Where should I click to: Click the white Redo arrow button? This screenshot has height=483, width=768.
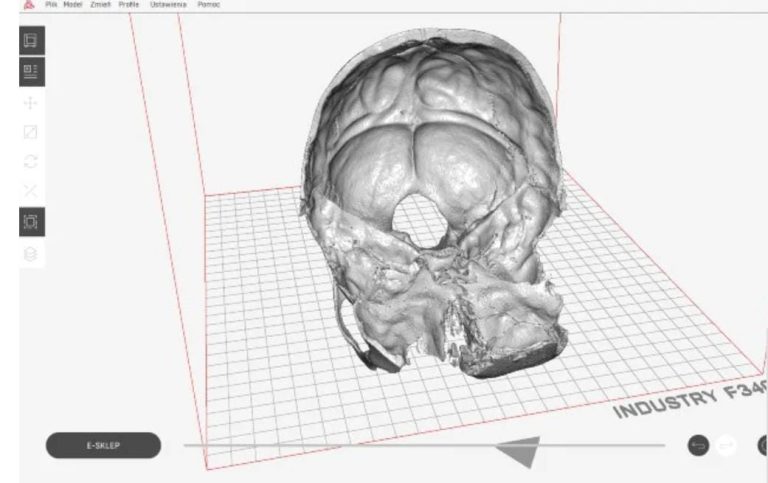pos(725,445)
